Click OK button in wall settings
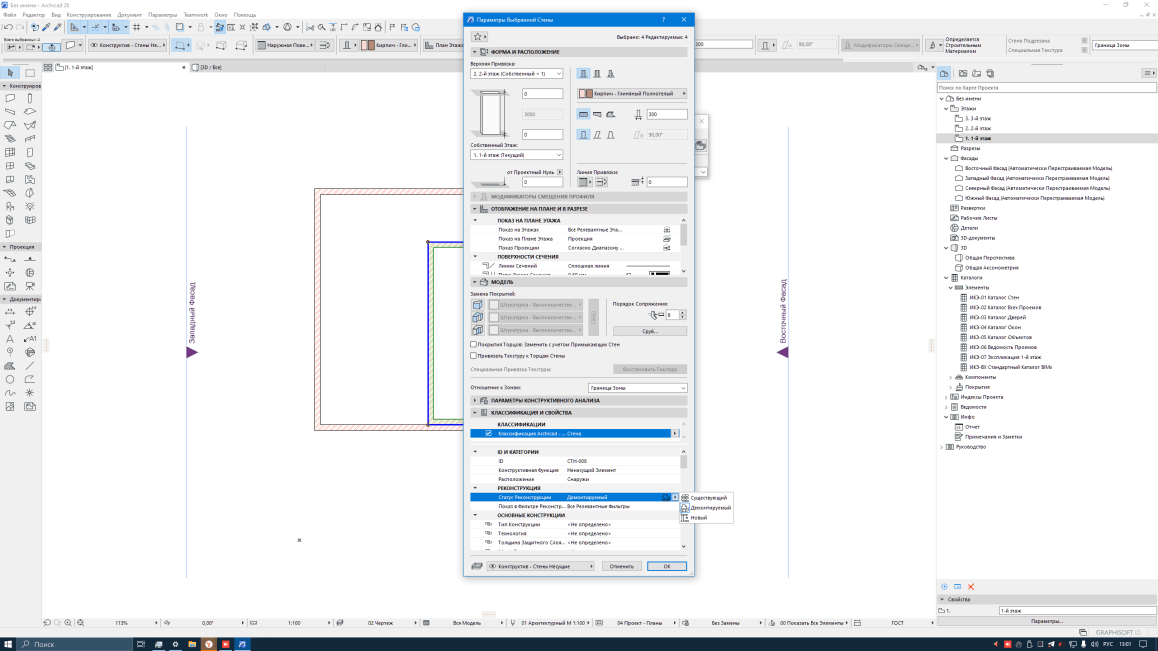 click(x=667, y=566)
